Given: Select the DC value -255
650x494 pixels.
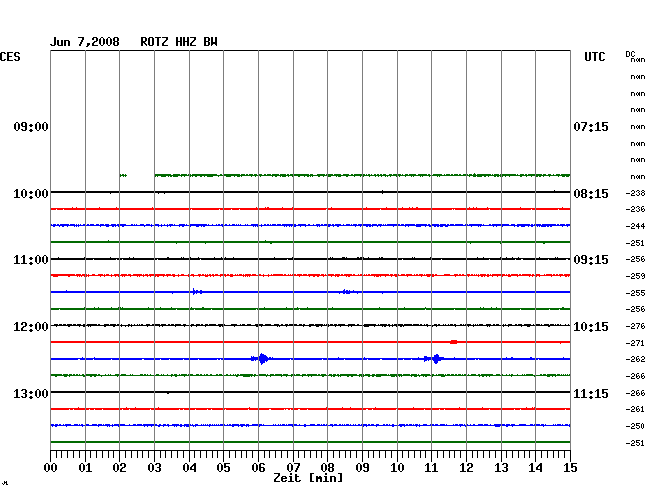Looking at the screenshot, I should point(635,293).
